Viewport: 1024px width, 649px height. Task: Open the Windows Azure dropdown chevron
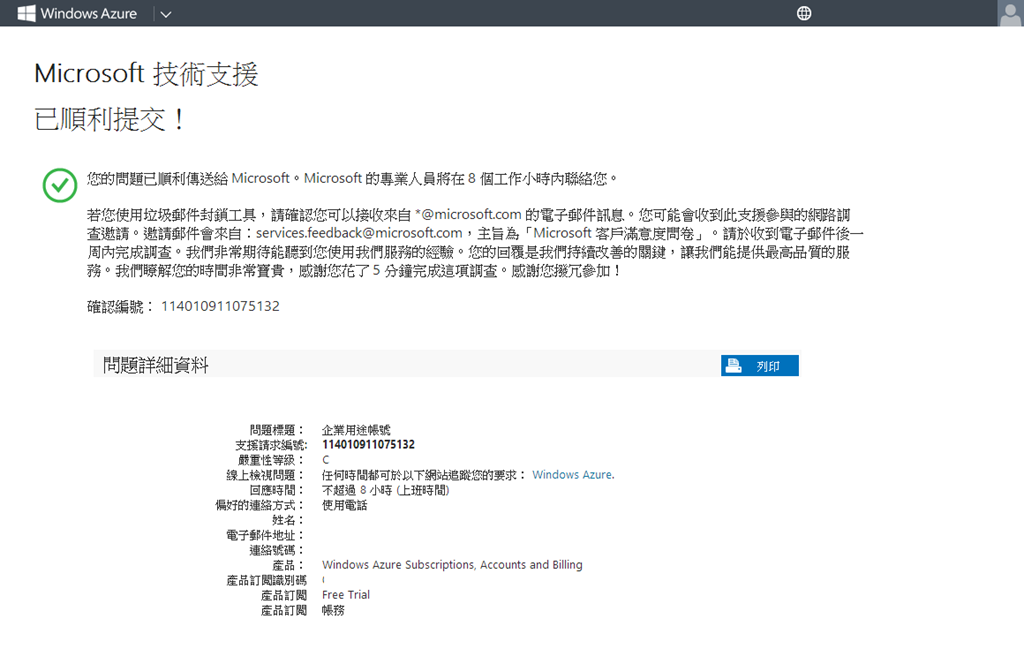166,14
